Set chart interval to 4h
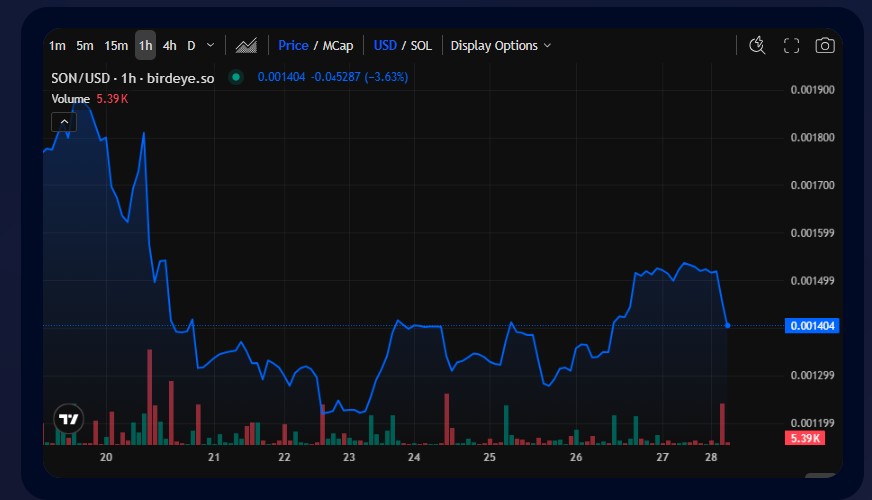 [x=169, y=46]
